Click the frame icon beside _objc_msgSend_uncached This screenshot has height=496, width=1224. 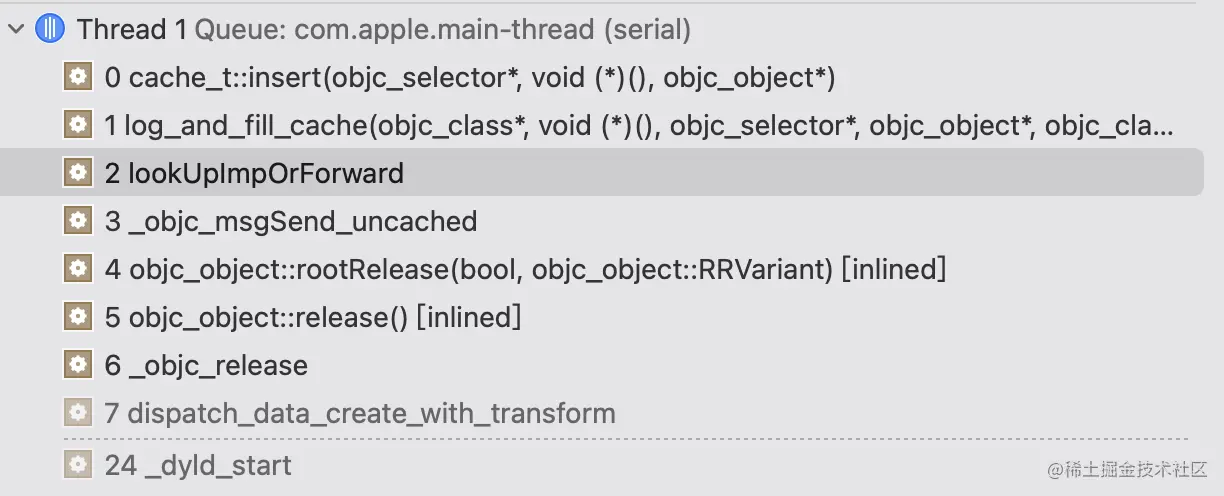[x=77, y=221]
